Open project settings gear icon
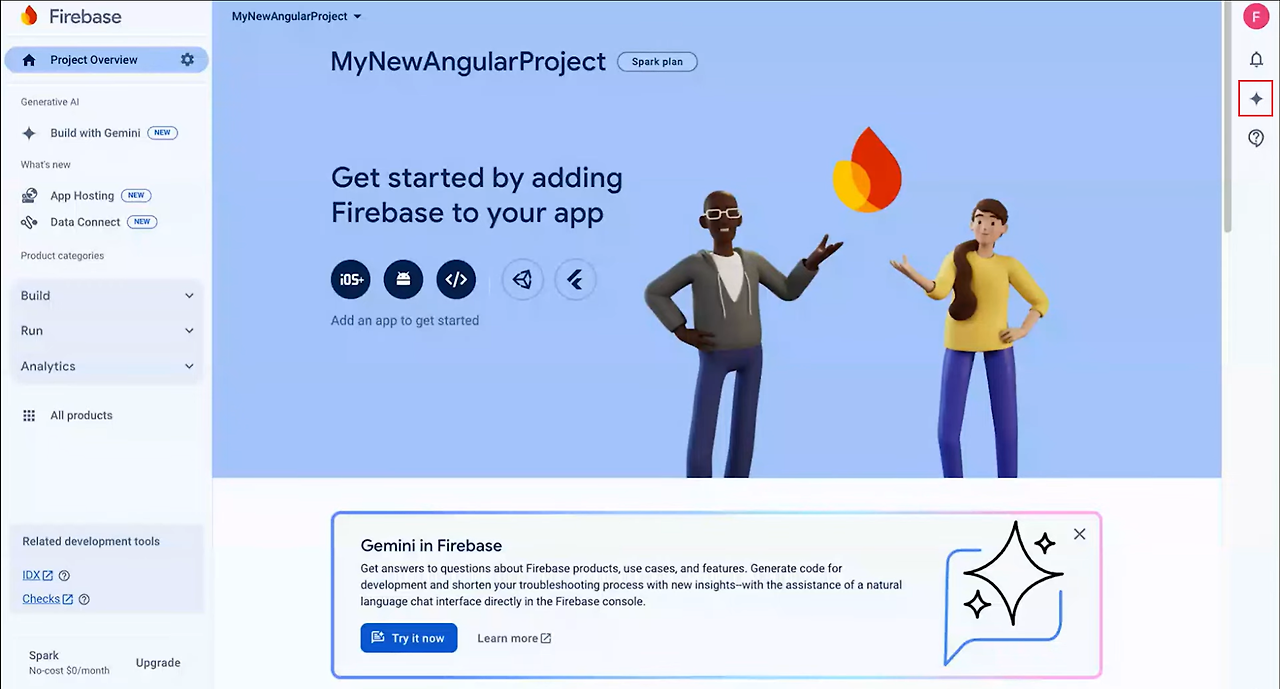The height and width of the screenshot is (689, 1280). tap(187, 60)
